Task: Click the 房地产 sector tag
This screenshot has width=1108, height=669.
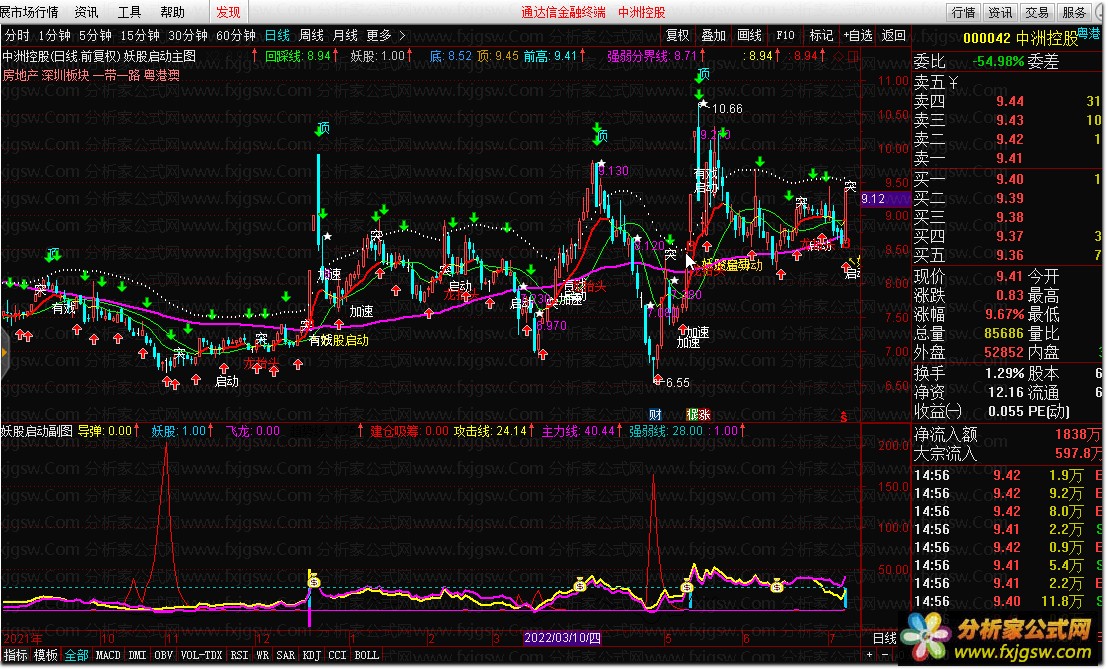Action: point(20,75)
